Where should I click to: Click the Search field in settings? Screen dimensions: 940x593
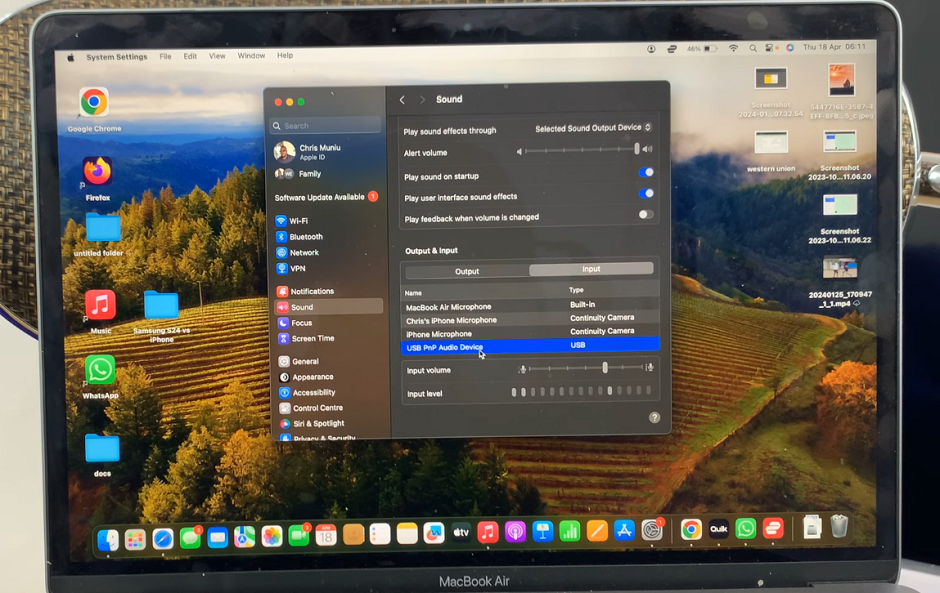coord(326,125)
